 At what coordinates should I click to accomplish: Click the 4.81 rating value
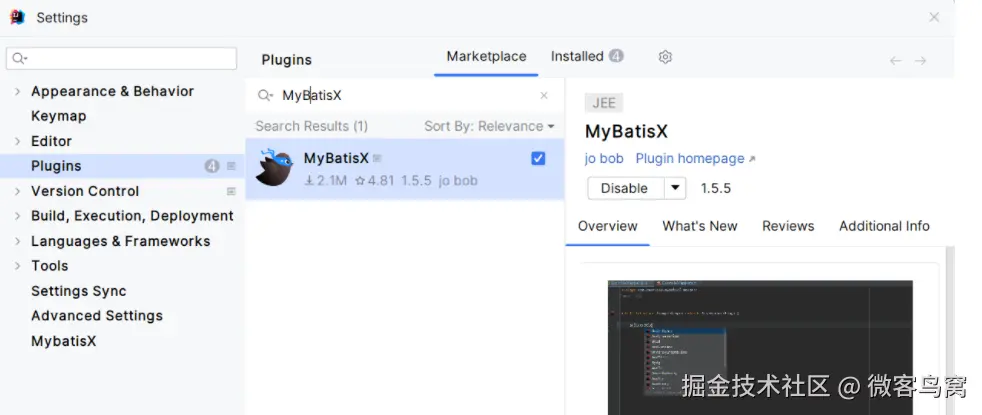click(x=375, y=181)
